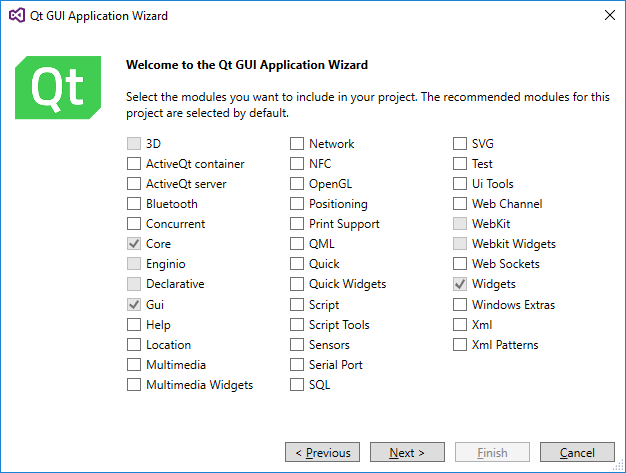Click the Qt logo image

click(x=59, y=87)
